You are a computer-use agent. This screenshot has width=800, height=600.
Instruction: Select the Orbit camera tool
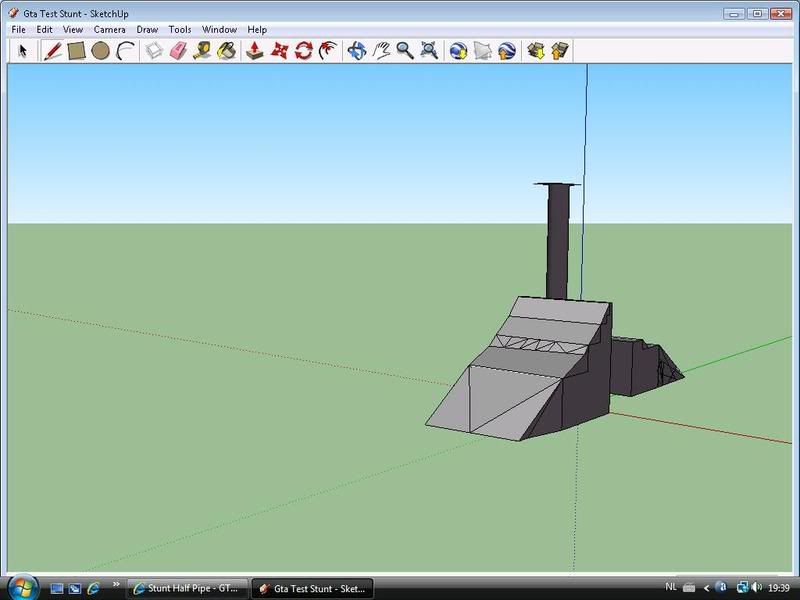357,51
